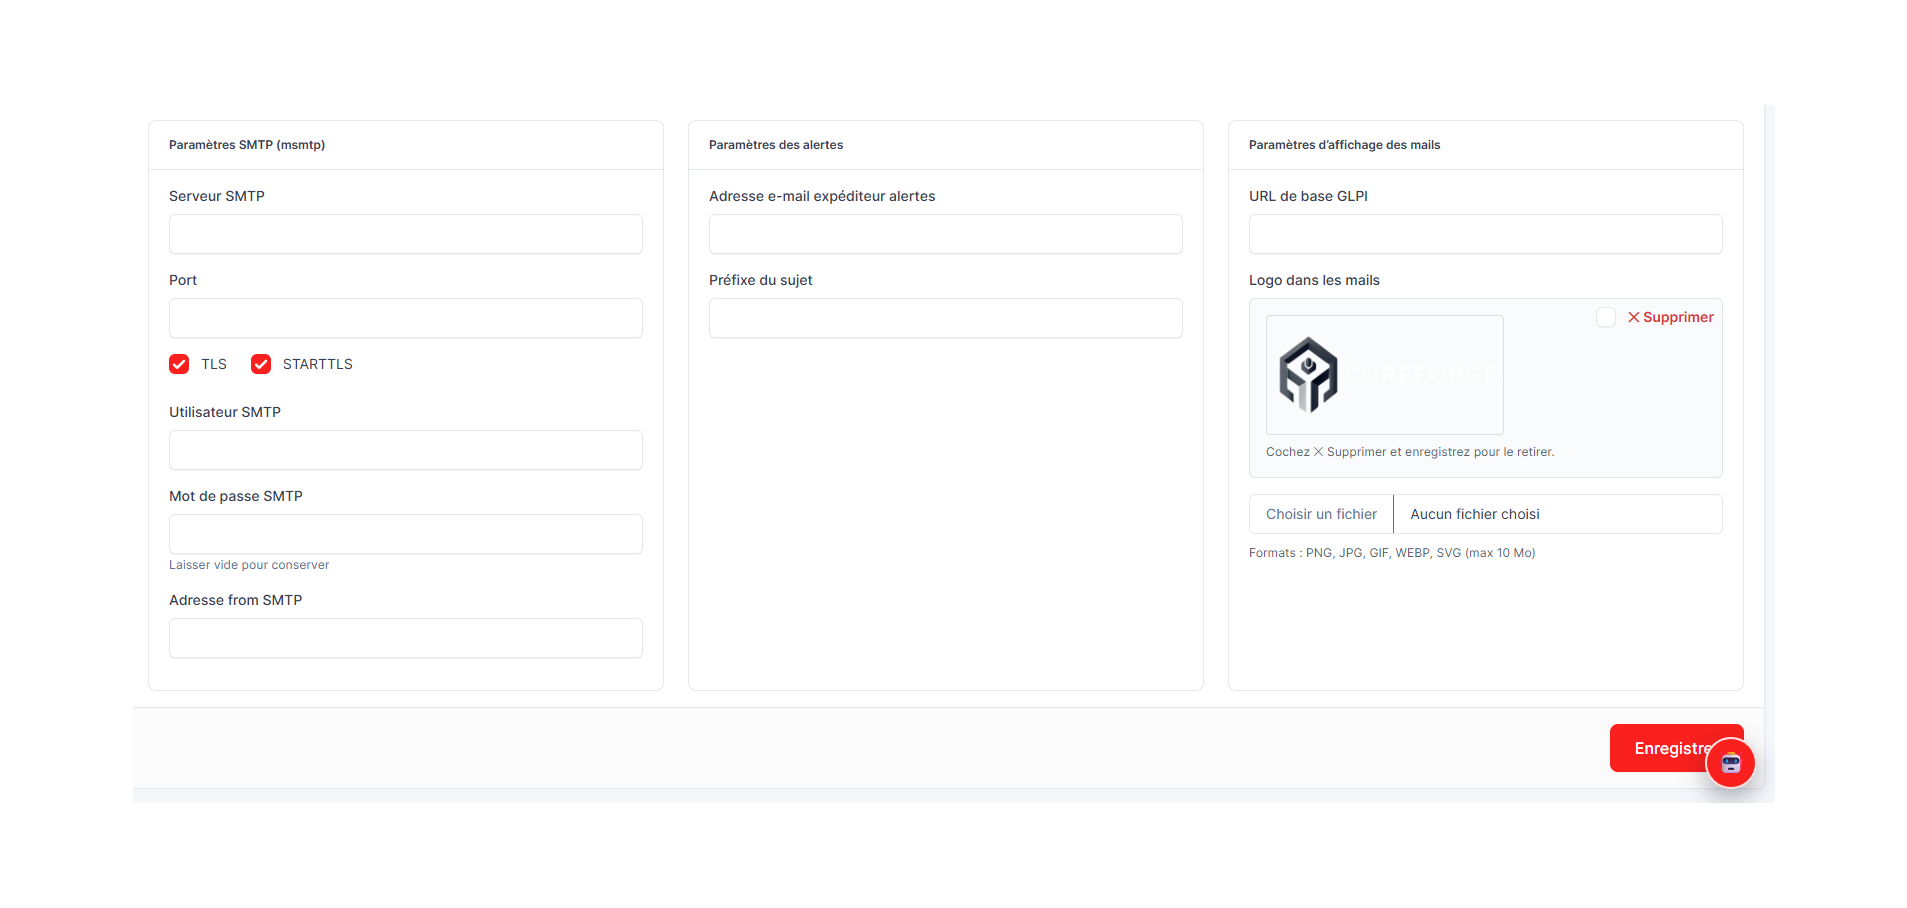This screenshot has height=908, width=1907.
Task: Uncheck the STARTTLS option
Action: click(x=261, y=364)
